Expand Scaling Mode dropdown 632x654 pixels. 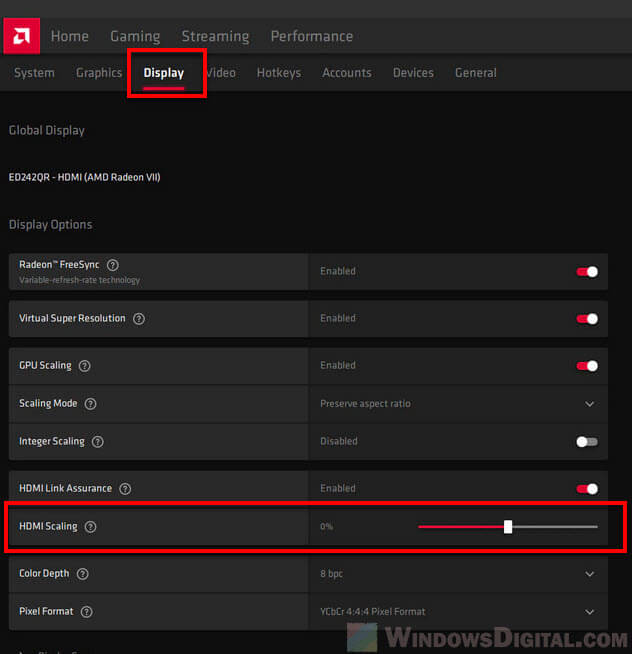click(x=589, y=404)
